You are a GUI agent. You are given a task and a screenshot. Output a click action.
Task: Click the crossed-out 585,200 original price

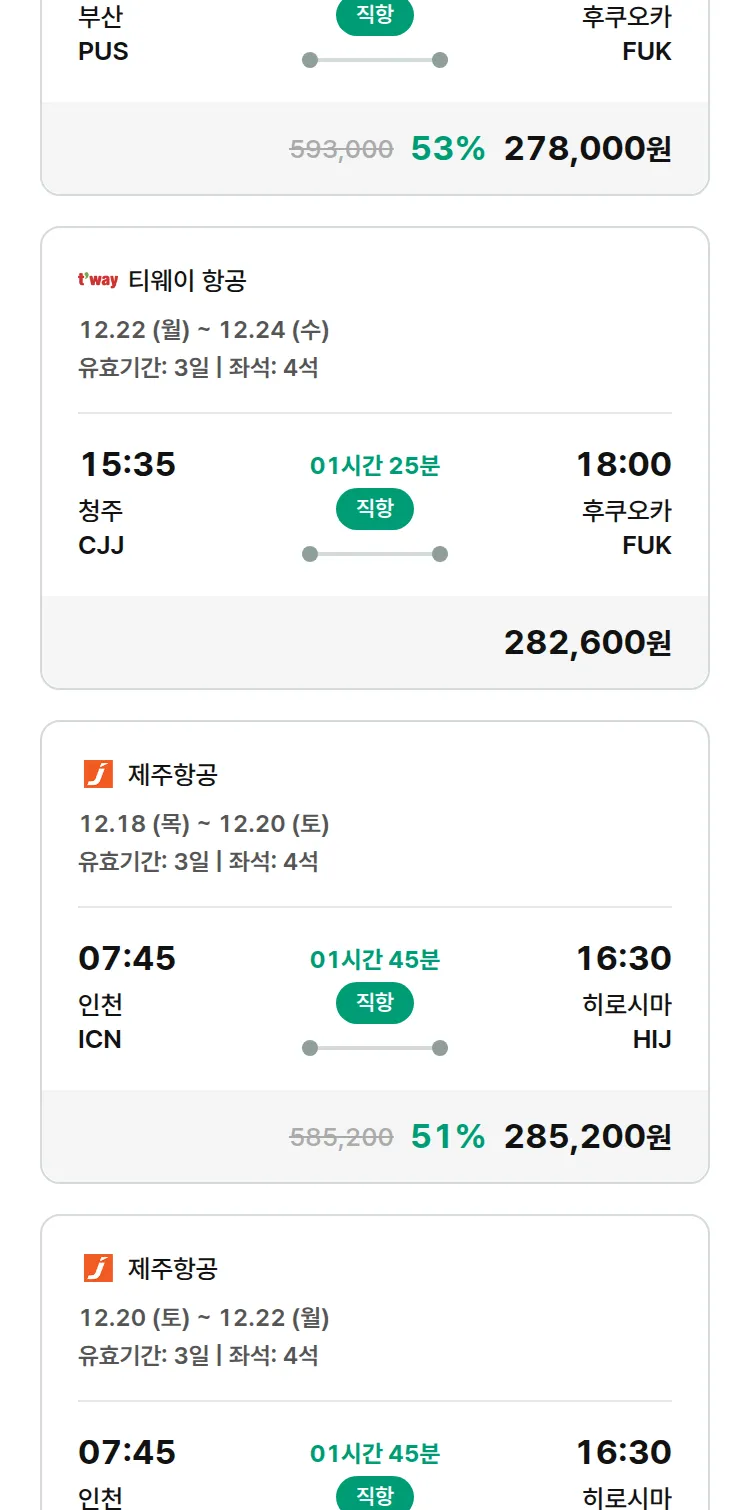click(341, 1137)
